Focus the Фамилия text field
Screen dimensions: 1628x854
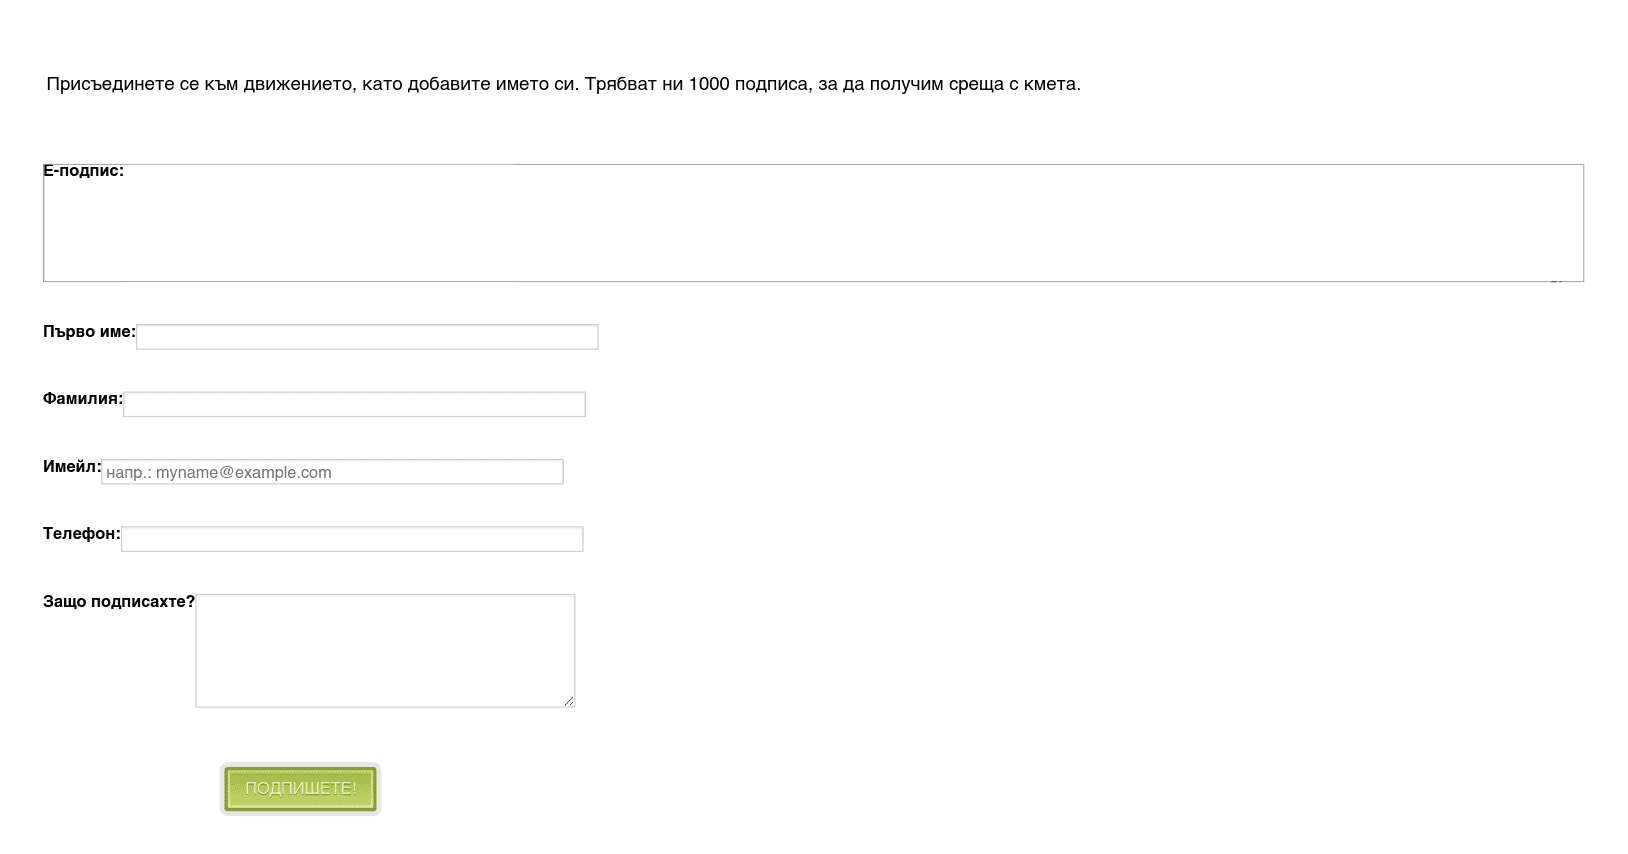pyautogui.click(x=354, y=404)
